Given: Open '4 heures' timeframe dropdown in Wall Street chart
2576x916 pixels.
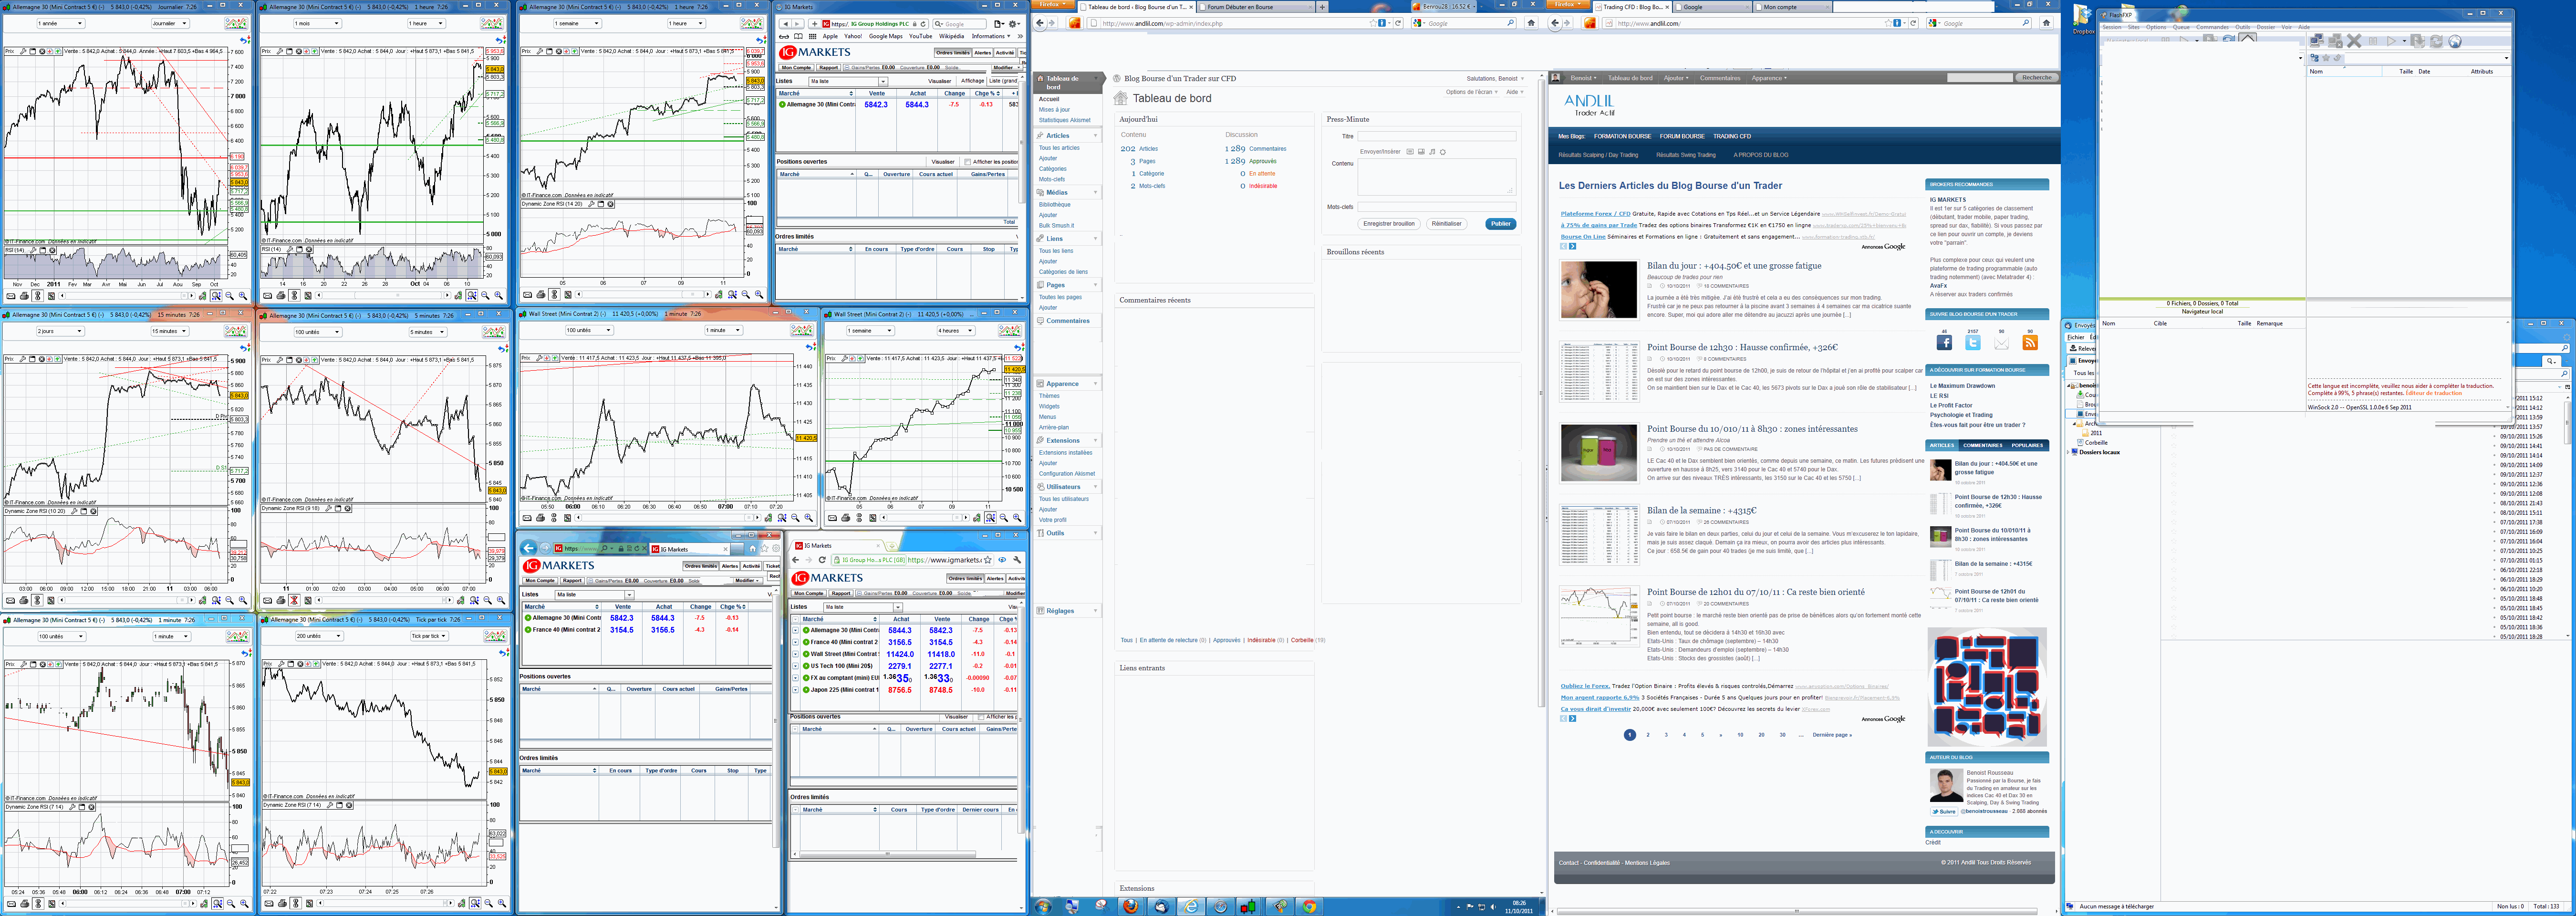Looking at the screenshot, I should [x=955, y=330].
